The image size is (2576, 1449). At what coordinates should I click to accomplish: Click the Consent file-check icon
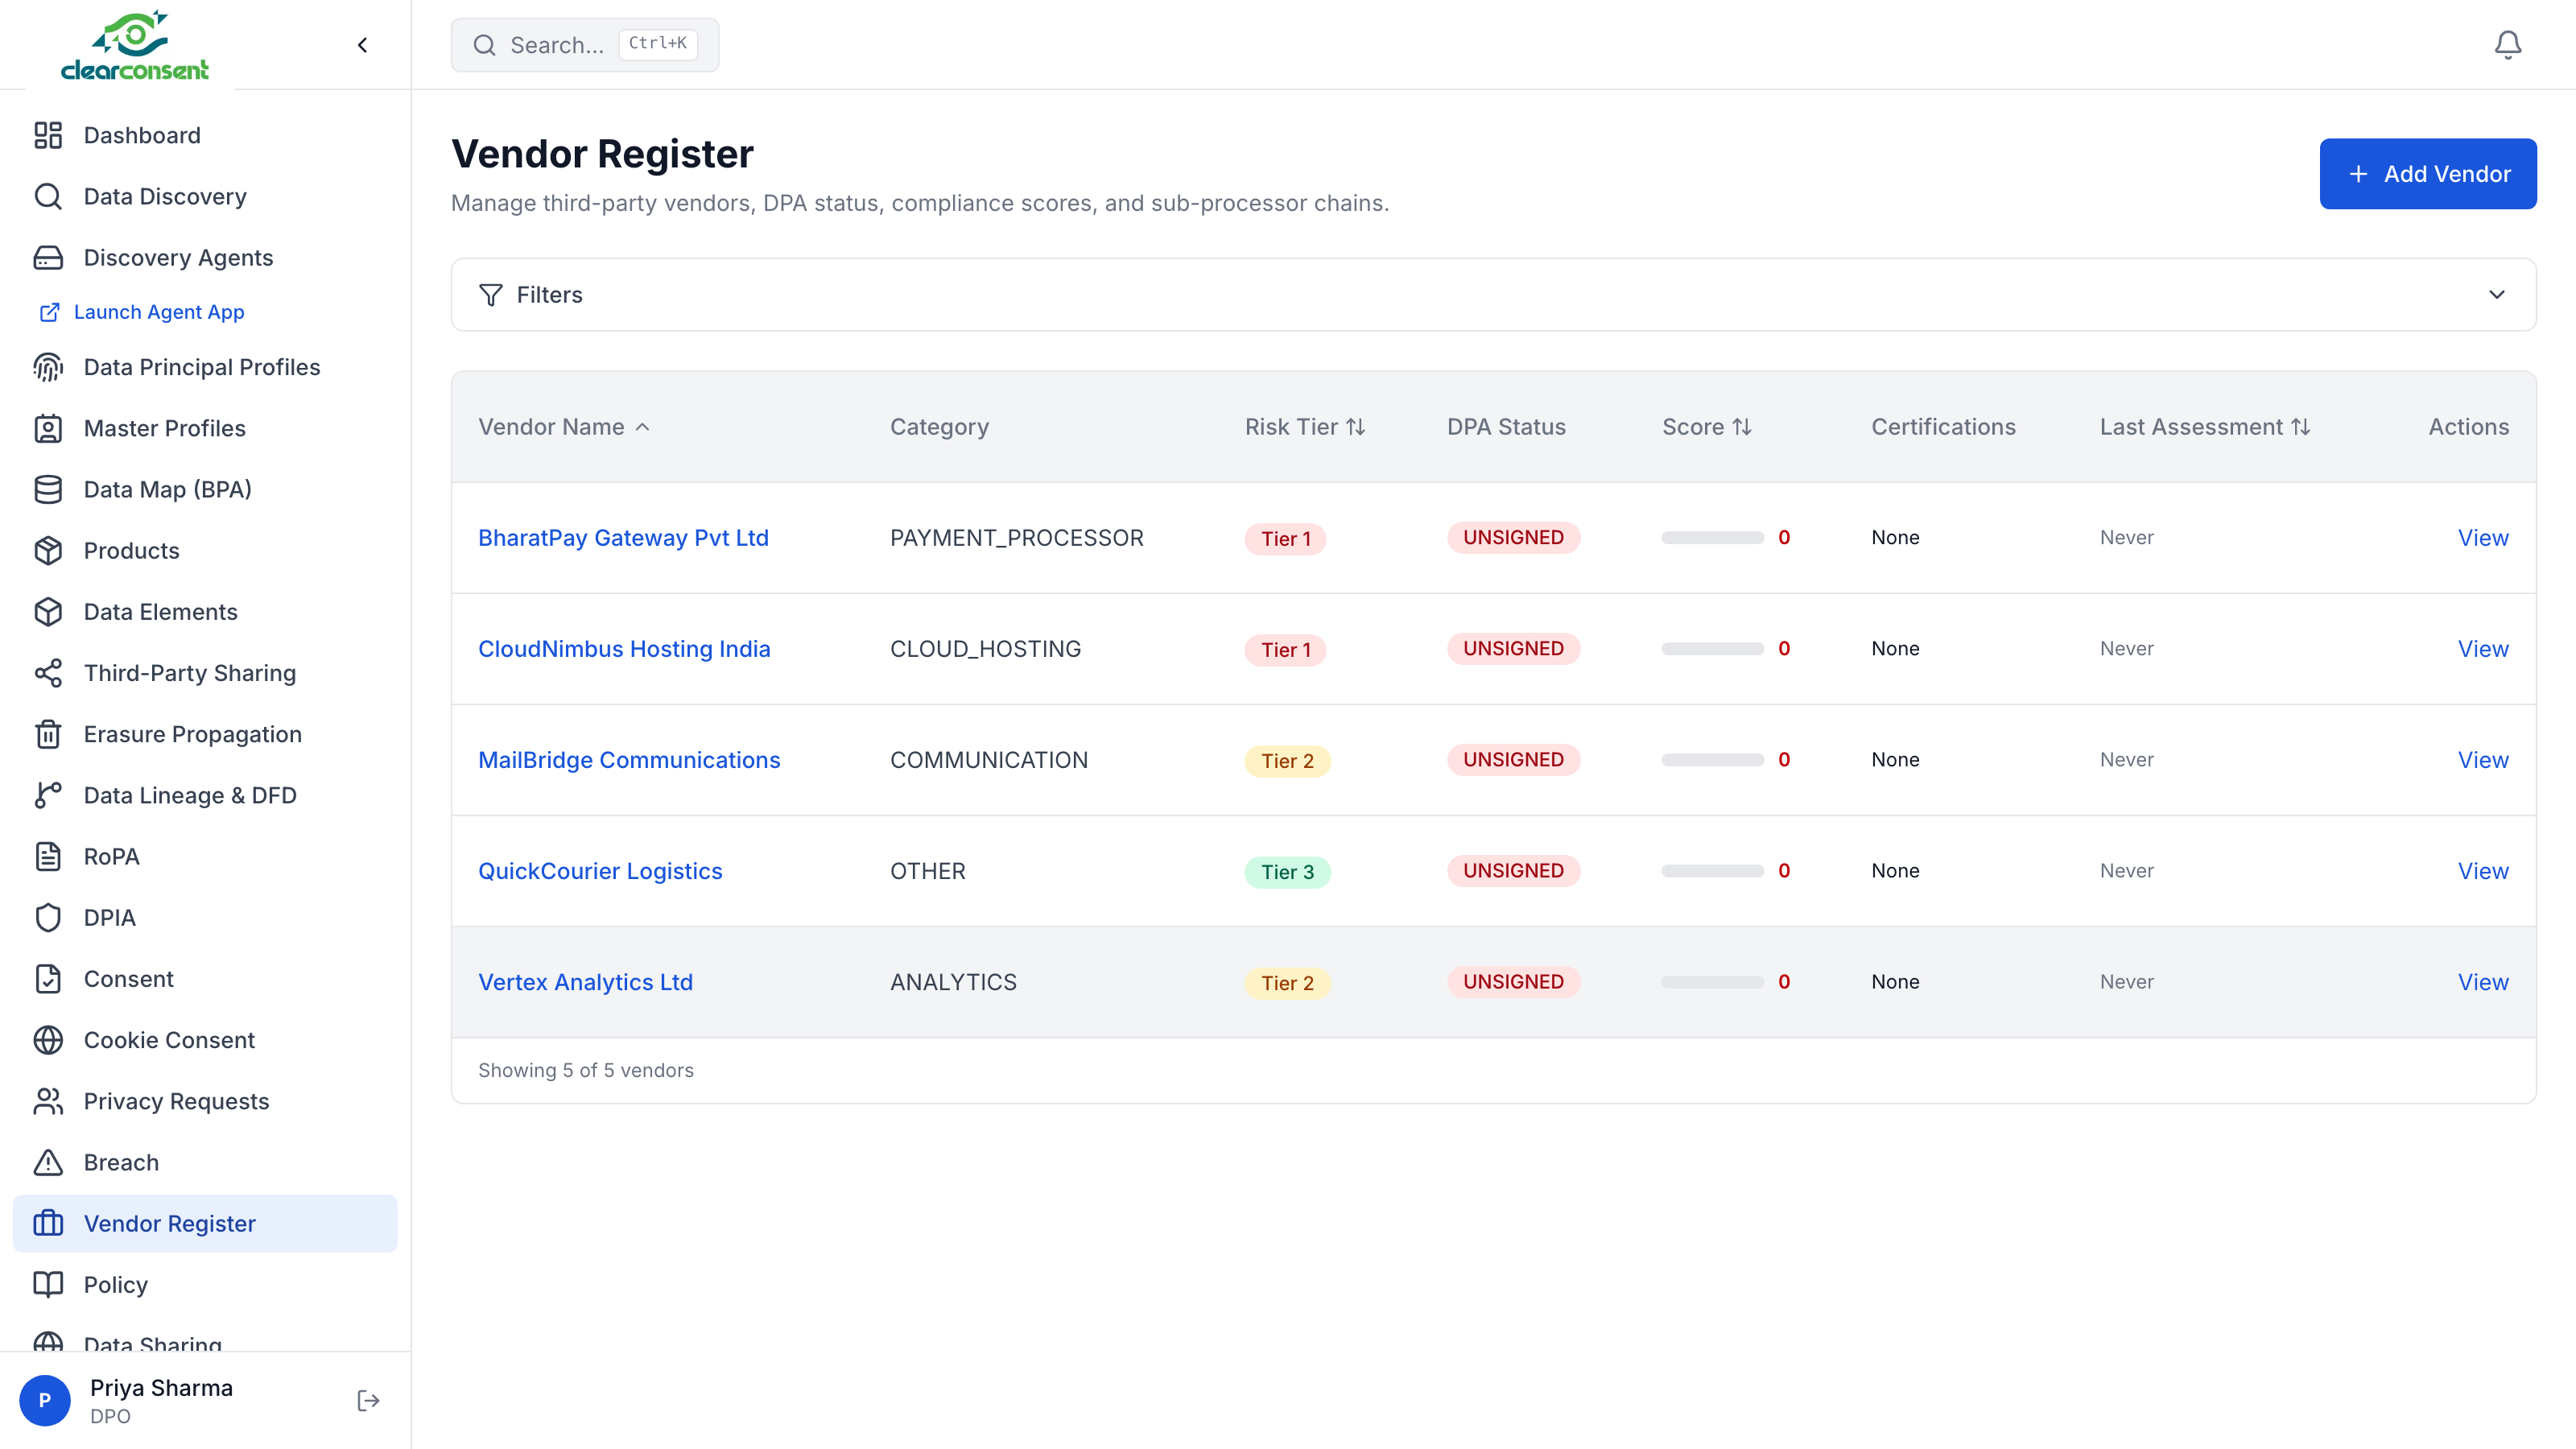pos(48,978)
